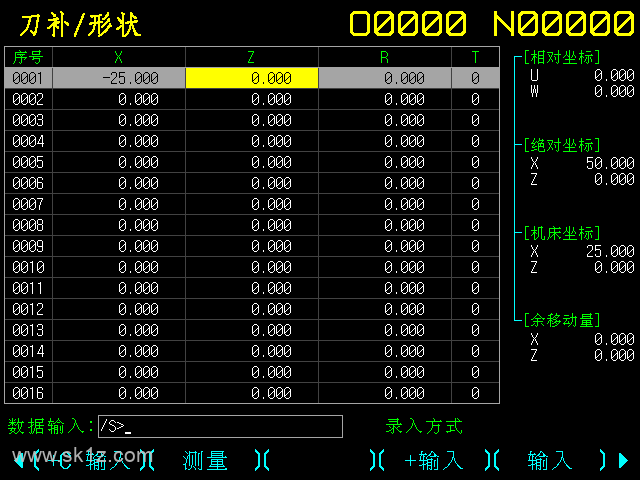Click relative W coordinate value
This screenshot has height=480, width=640.
614,91
